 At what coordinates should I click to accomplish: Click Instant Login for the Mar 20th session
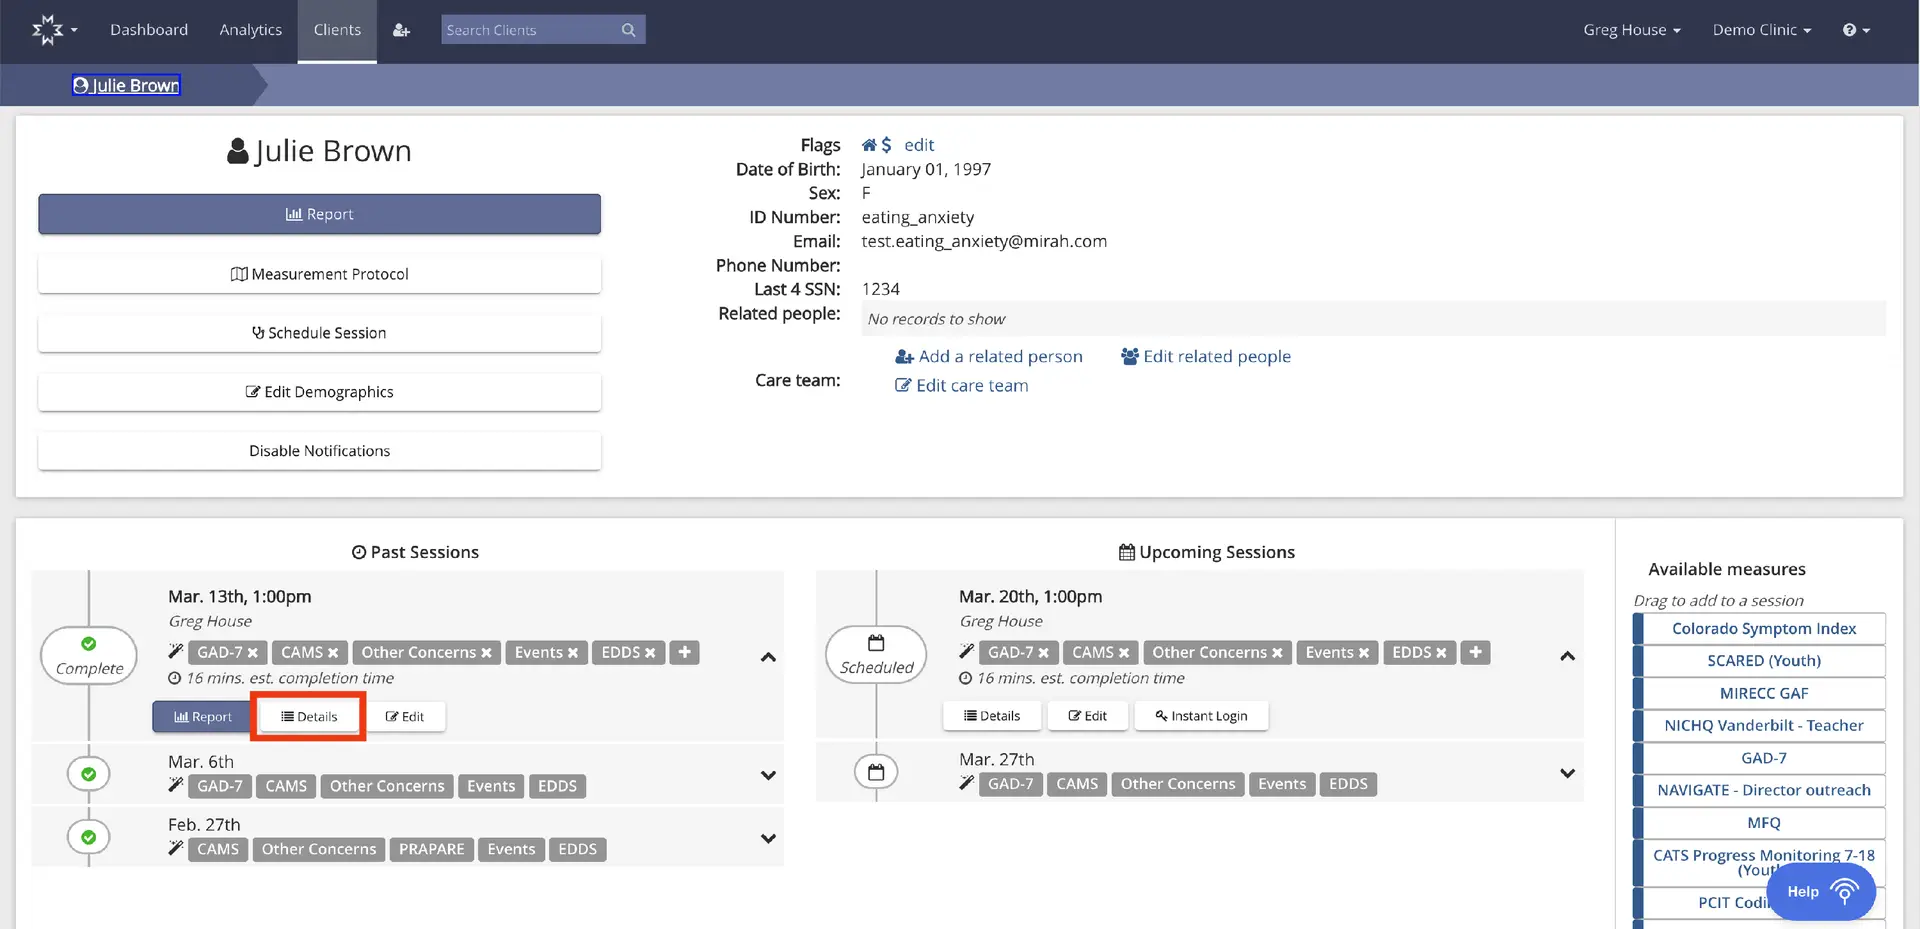click(1200, 715)
